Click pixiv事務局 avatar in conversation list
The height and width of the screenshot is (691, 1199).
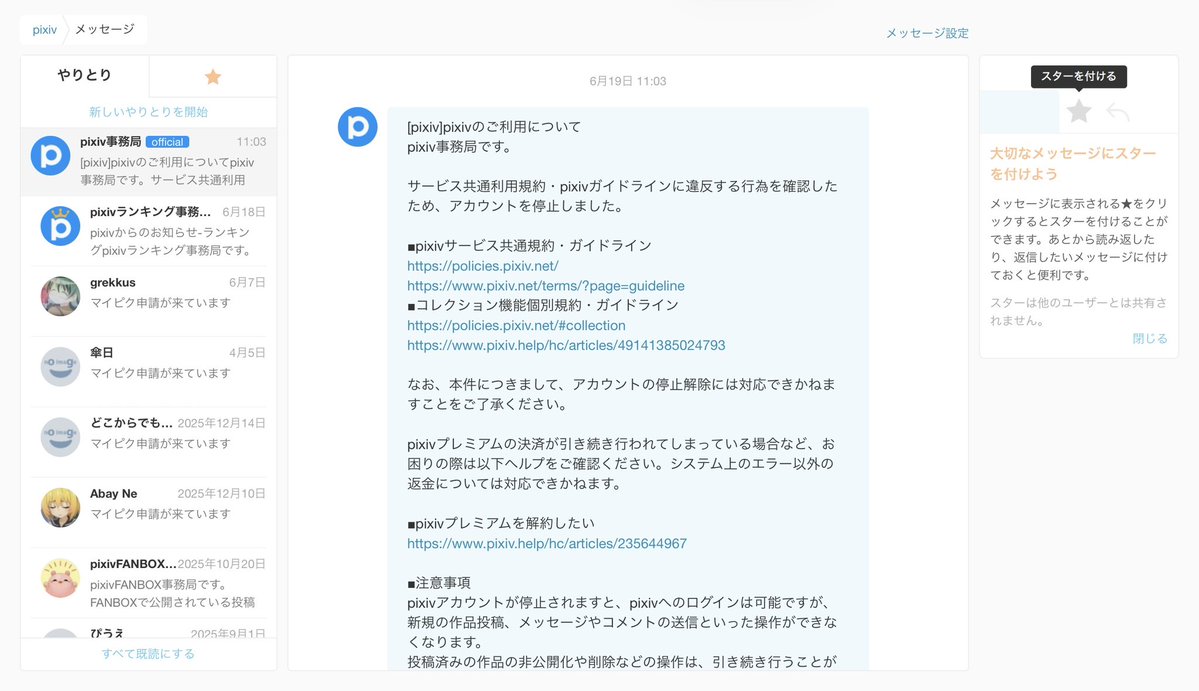pyautogui.click(x=50, y=155)
